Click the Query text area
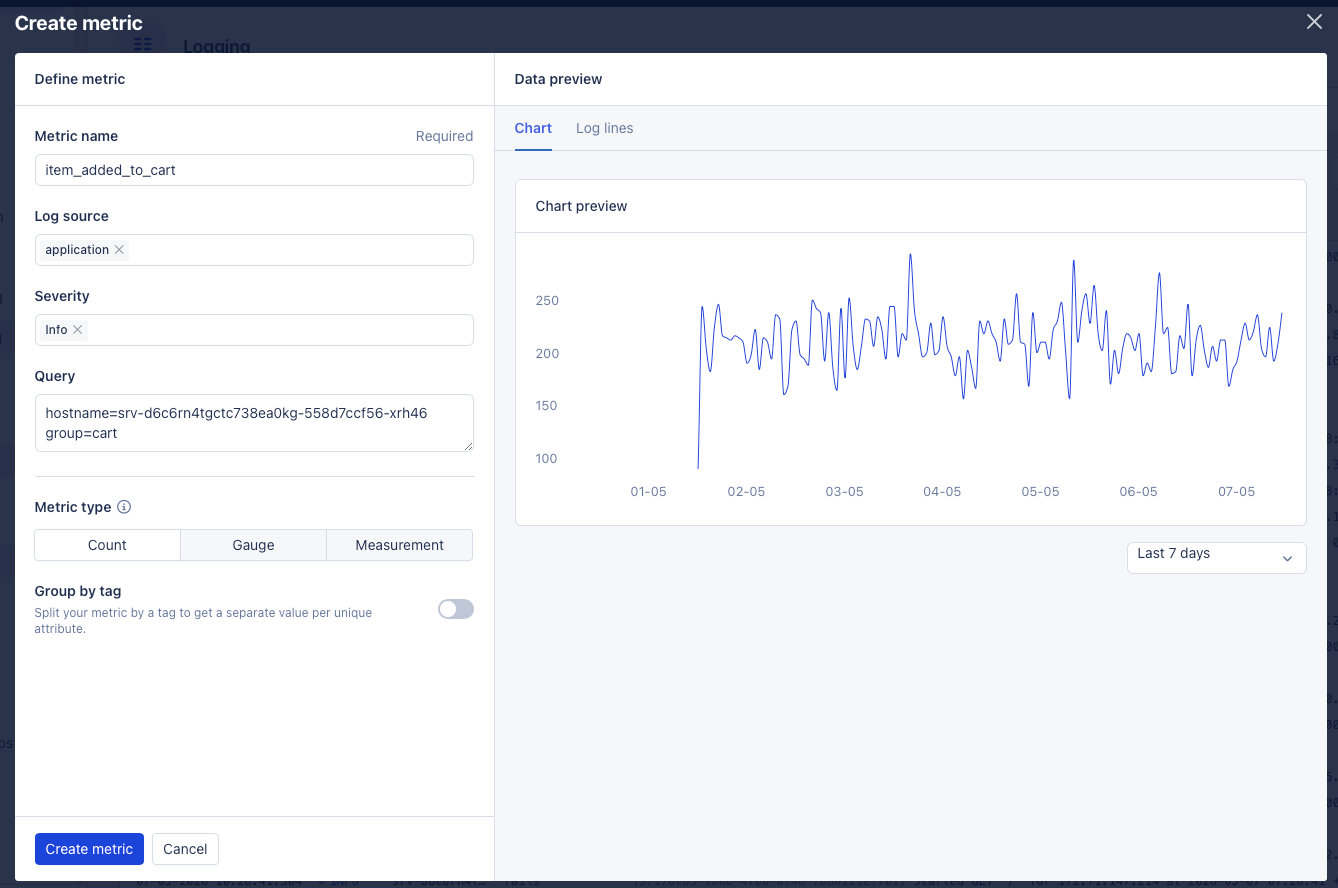Screen dimensions: 1338x888 pos(254,423)
